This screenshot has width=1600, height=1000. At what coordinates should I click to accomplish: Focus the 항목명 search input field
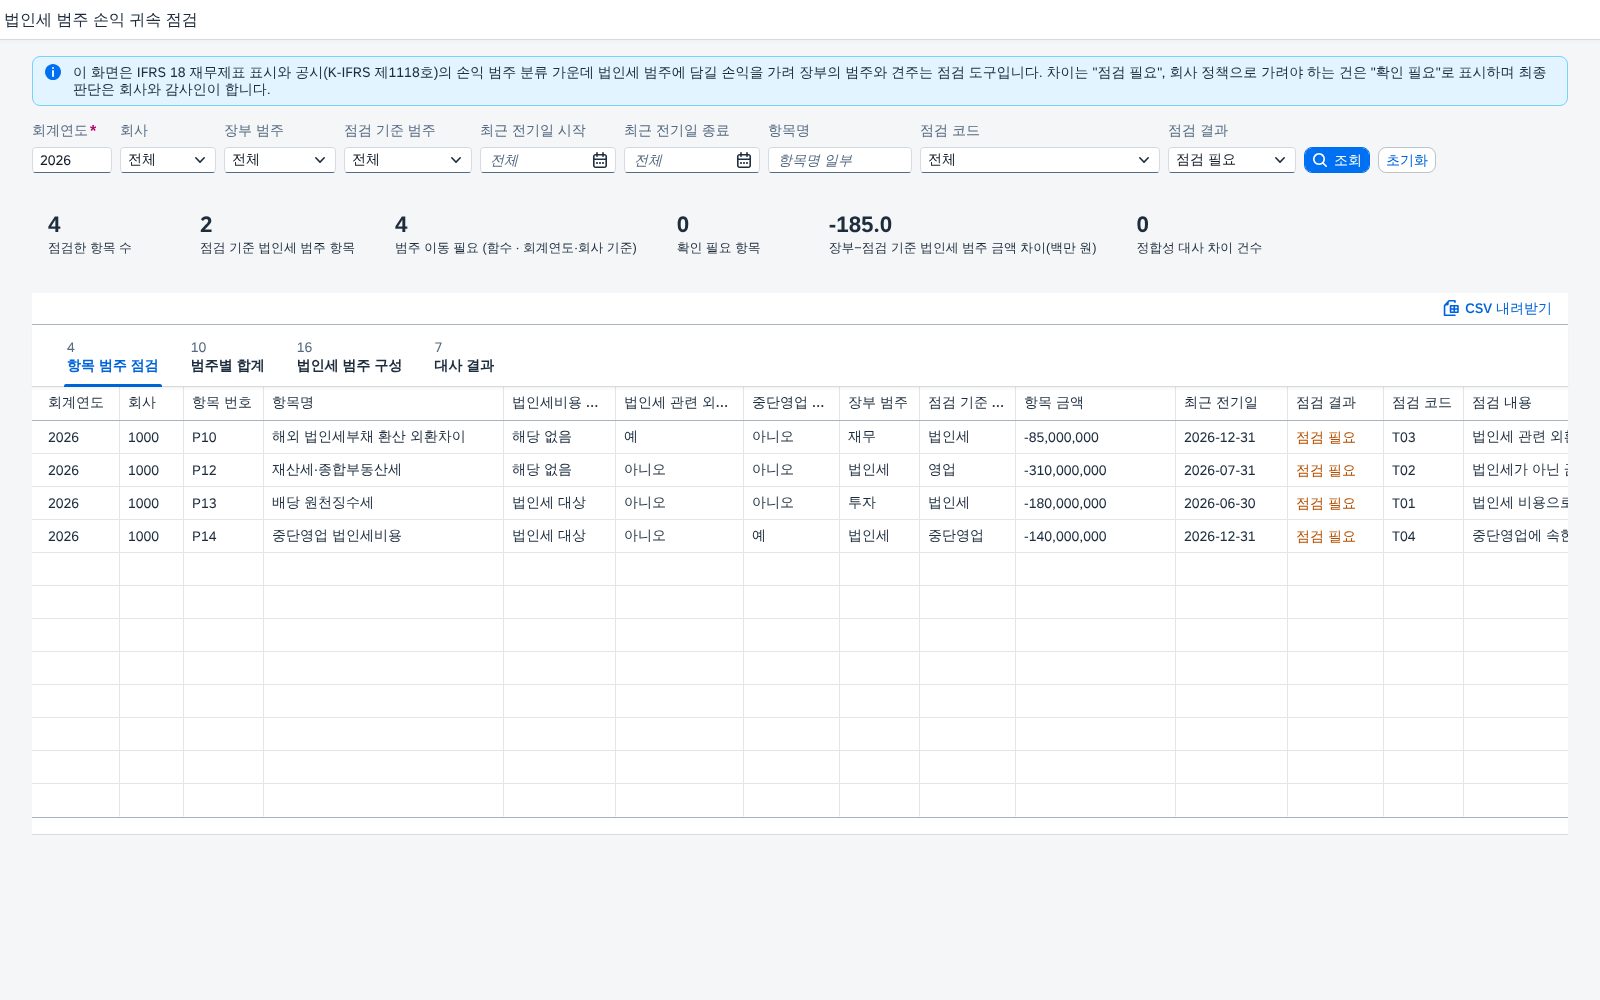coord(839,160)
